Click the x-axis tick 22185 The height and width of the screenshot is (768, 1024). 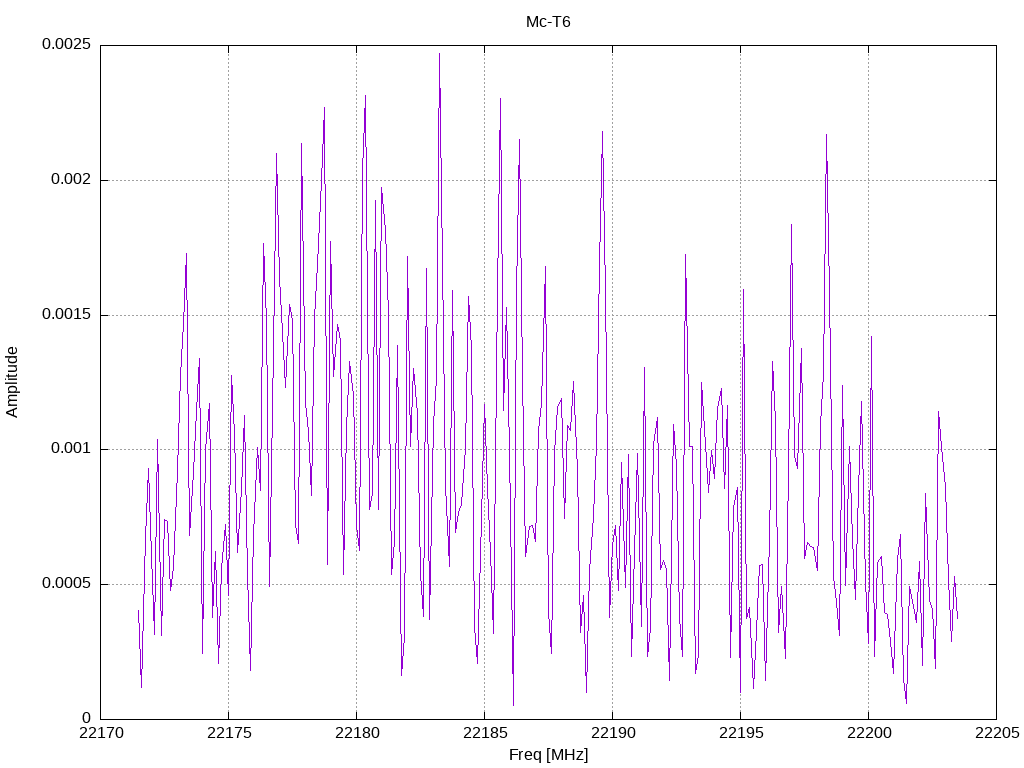485,733
